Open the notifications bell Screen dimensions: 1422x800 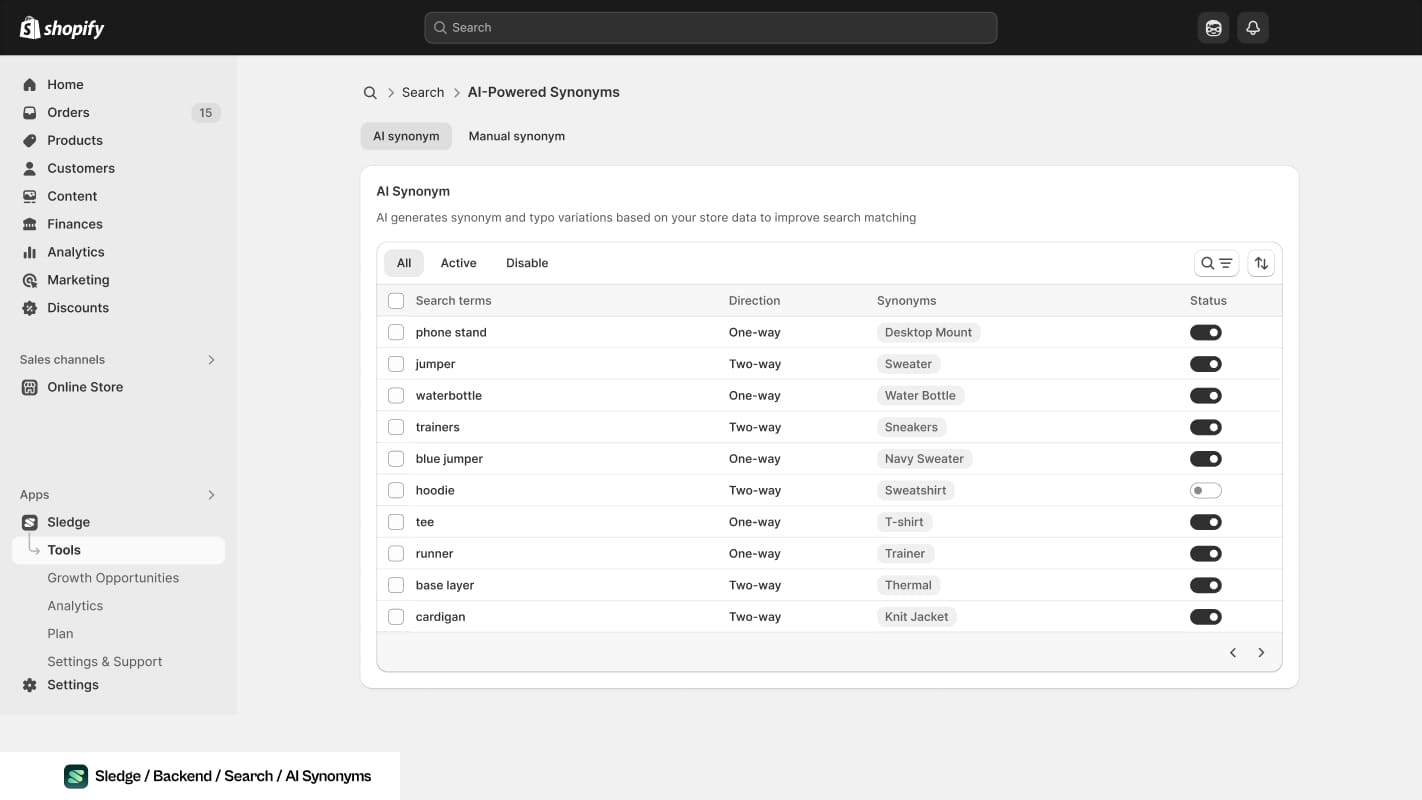coord(1252,28)
